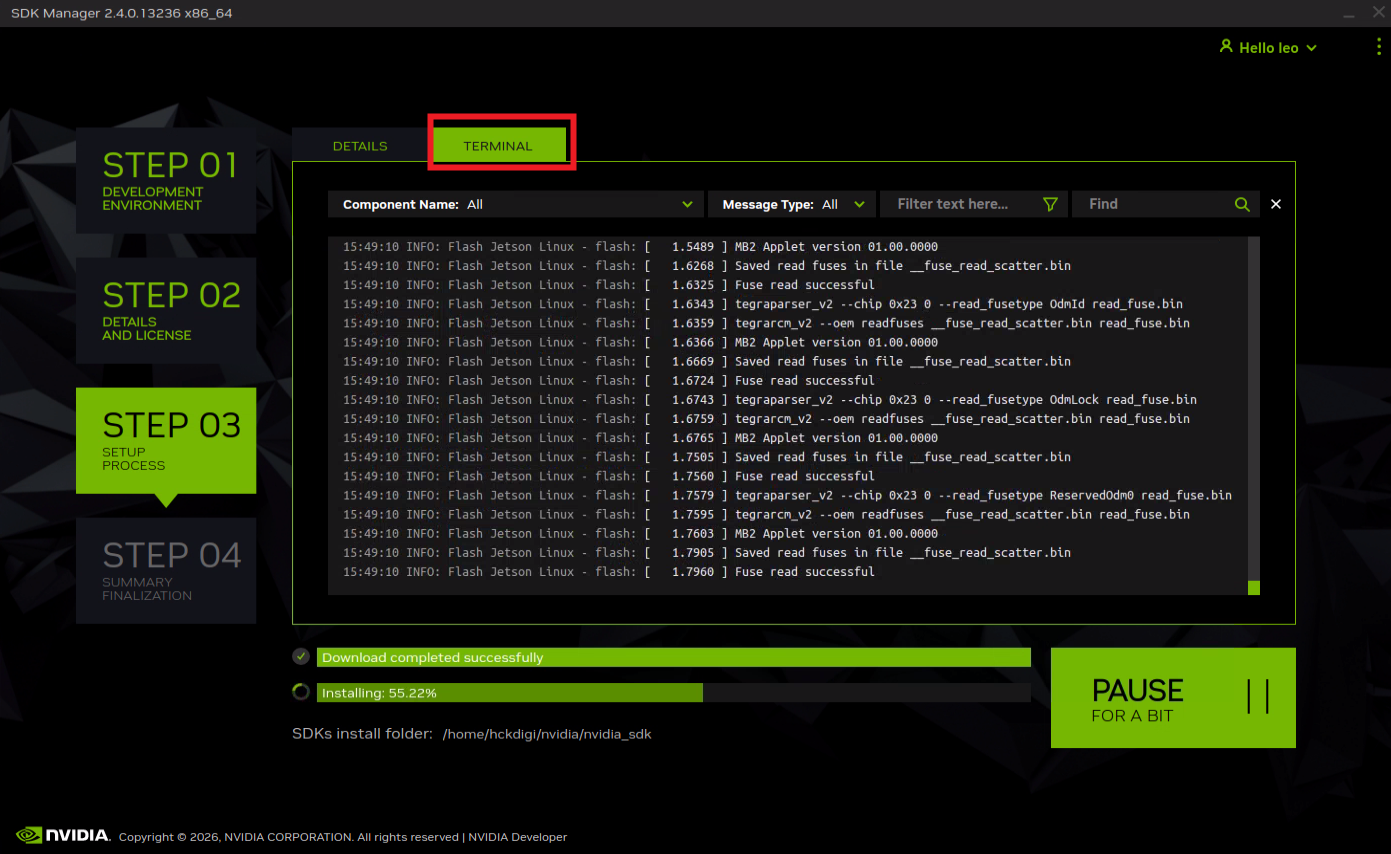Select the TERMINAL tab

[x=498, y=146]
